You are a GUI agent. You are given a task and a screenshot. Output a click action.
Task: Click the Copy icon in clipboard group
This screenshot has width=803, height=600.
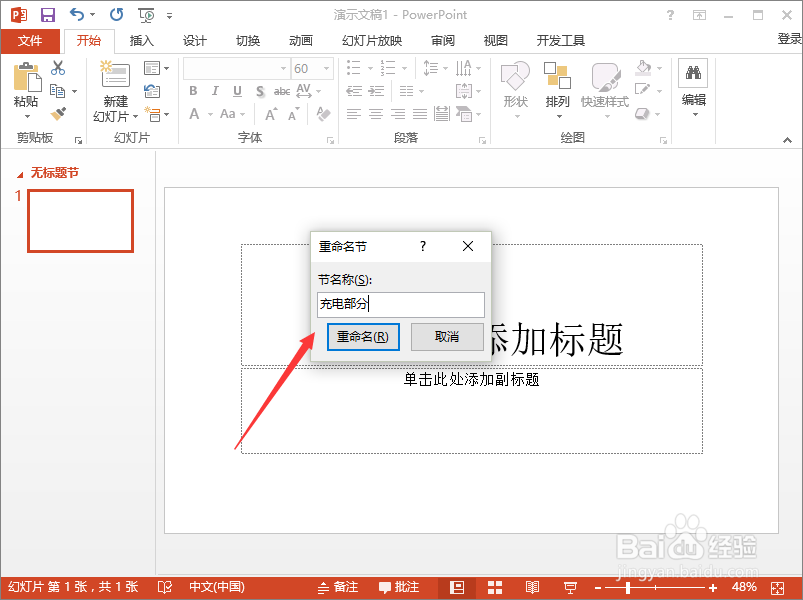57,90
